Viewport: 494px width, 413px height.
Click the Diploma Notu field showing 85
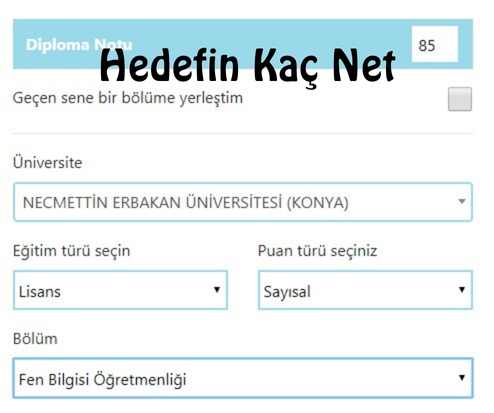(435, 44)
